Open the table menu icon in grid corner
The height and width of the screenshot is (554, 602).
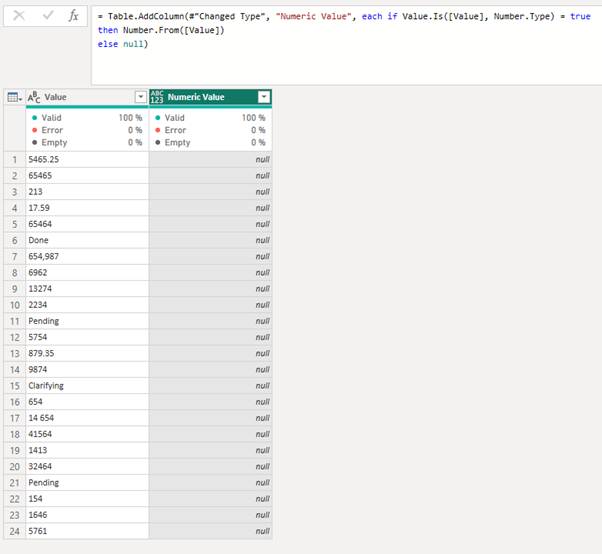click(x=13, y=97)
